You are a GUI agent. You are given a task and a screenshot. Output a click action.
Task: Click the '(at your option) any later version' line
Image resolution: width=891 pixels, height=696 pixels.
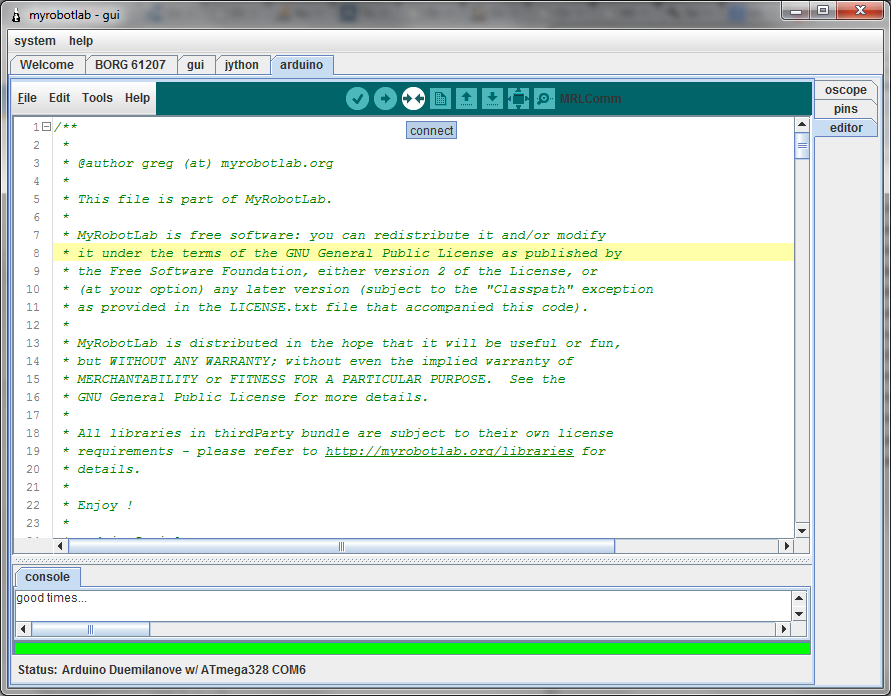tap(357, 289)
